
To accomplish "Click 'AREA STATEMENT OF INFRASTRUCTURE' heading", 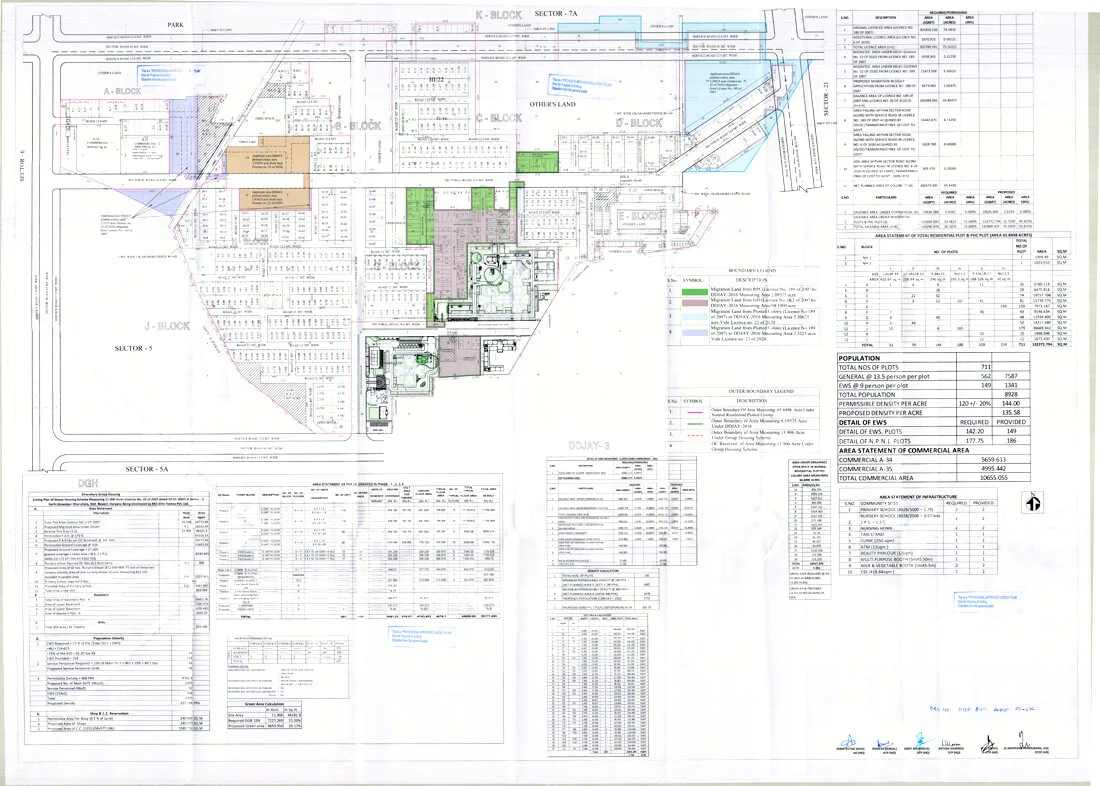I will [x=920, y=496].
